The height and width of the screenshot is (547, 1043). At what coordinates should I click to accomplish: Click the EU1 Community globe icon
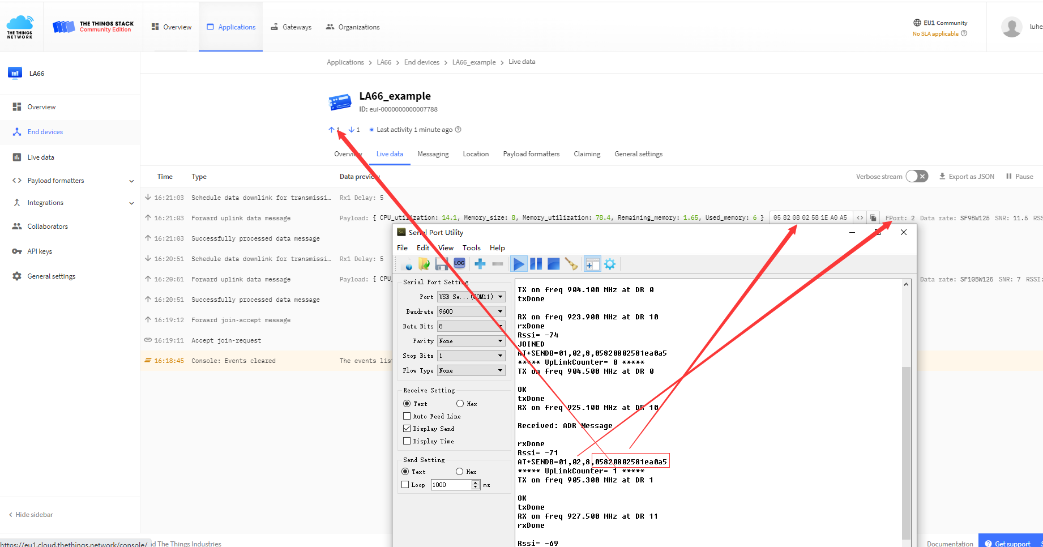[917, 23]
